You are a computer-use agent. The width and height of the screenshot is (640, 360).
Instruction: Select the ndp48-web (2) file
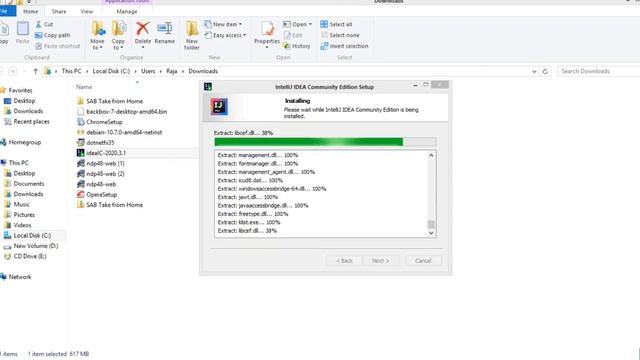tap(101, 174)
